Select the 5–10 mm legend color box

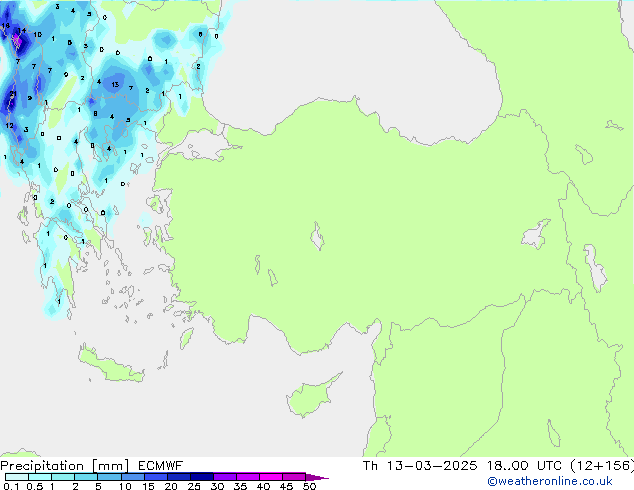tap(110, 477)
